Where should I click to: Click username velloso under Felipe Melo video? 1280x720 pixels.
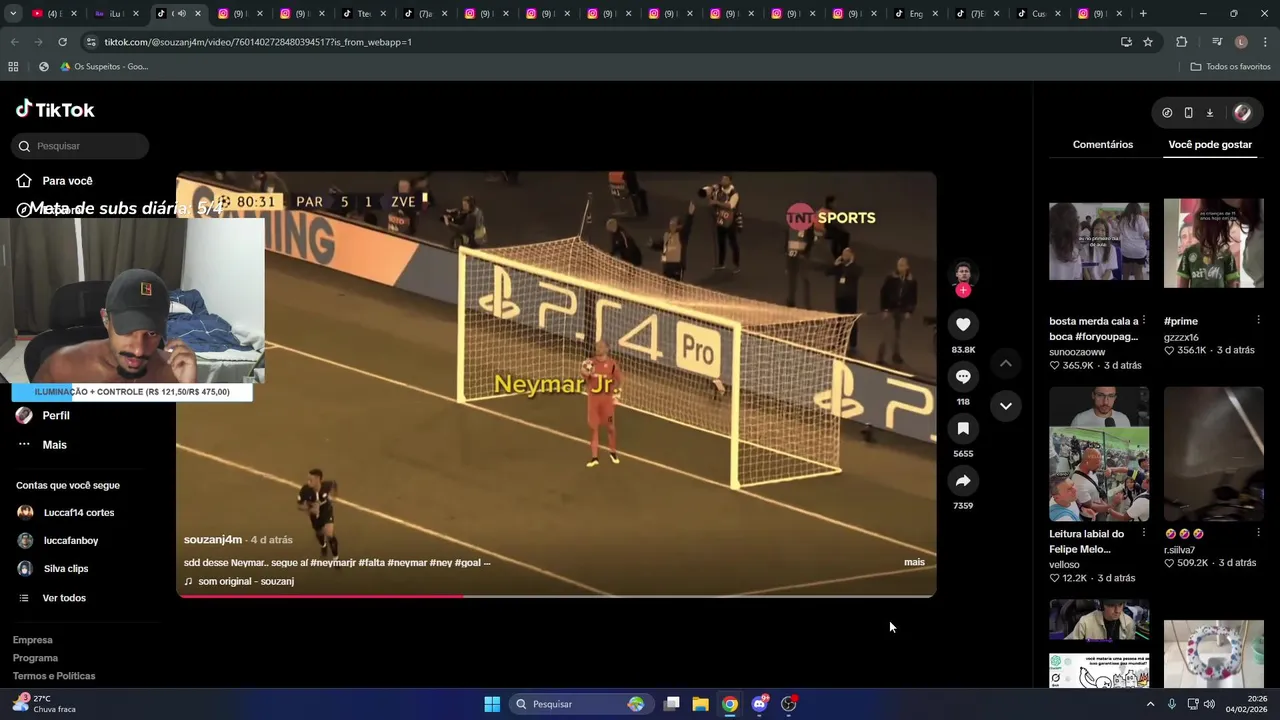(x=1064, y=565)
